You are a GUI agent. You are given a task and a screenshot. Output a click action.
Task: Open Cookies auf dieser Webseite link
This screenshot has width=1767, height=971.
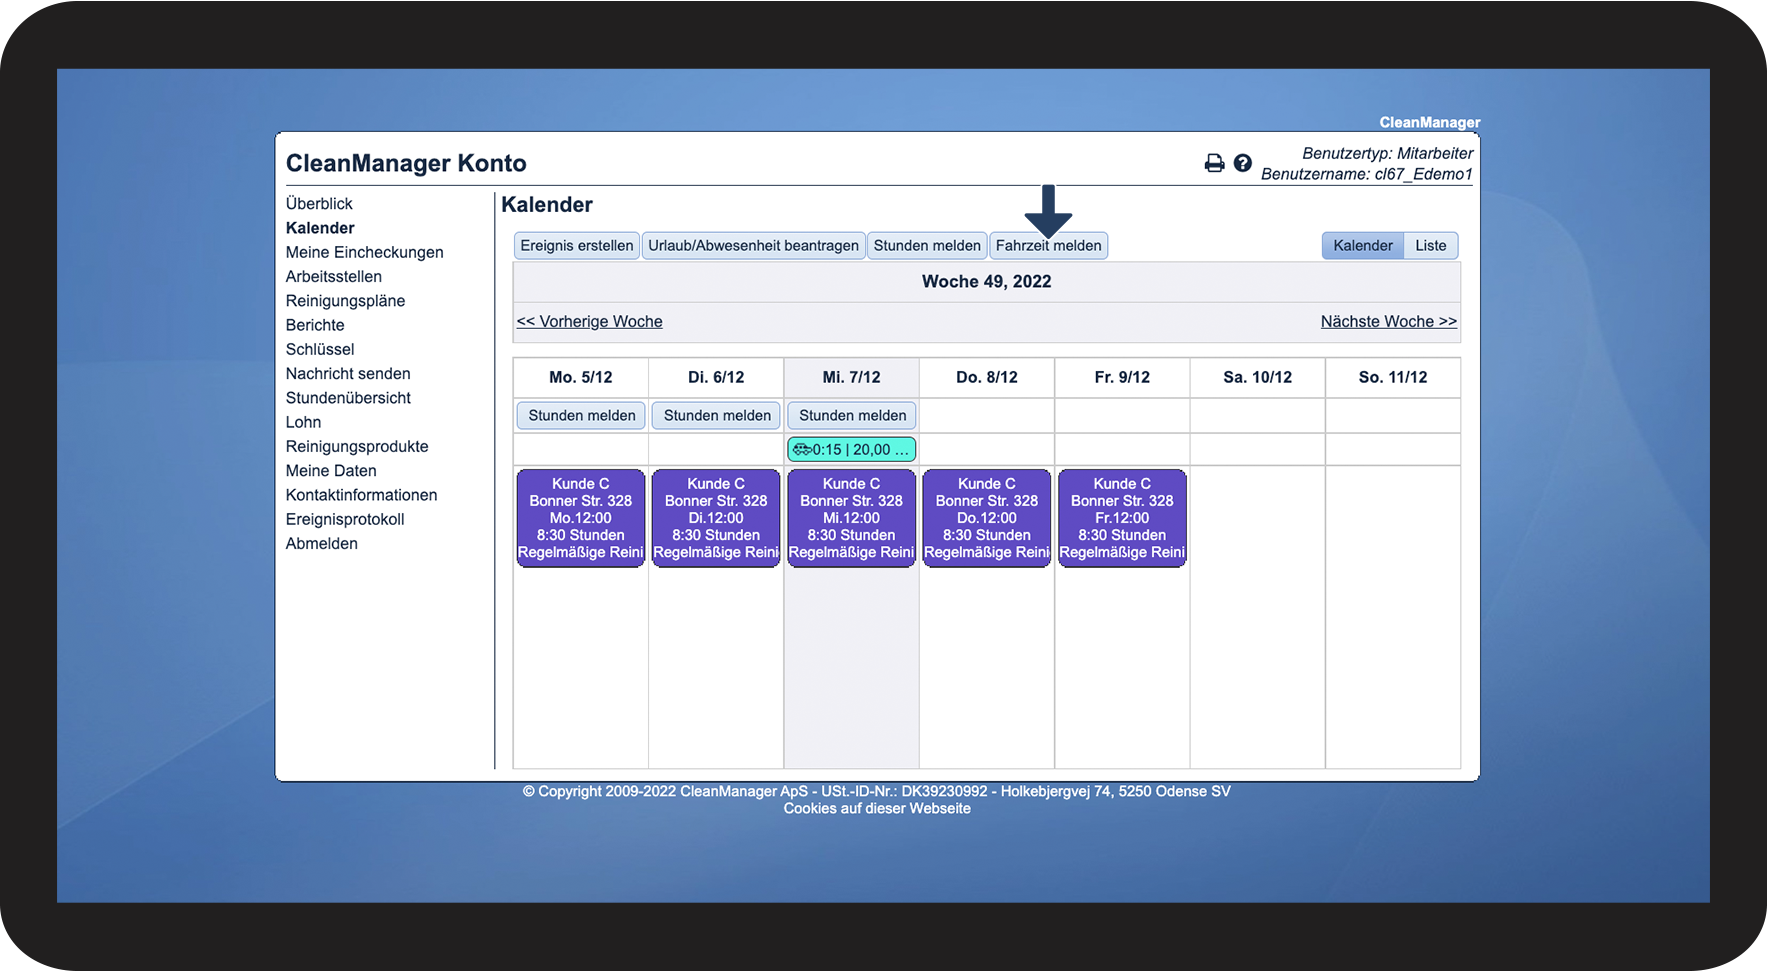point(877,809)
